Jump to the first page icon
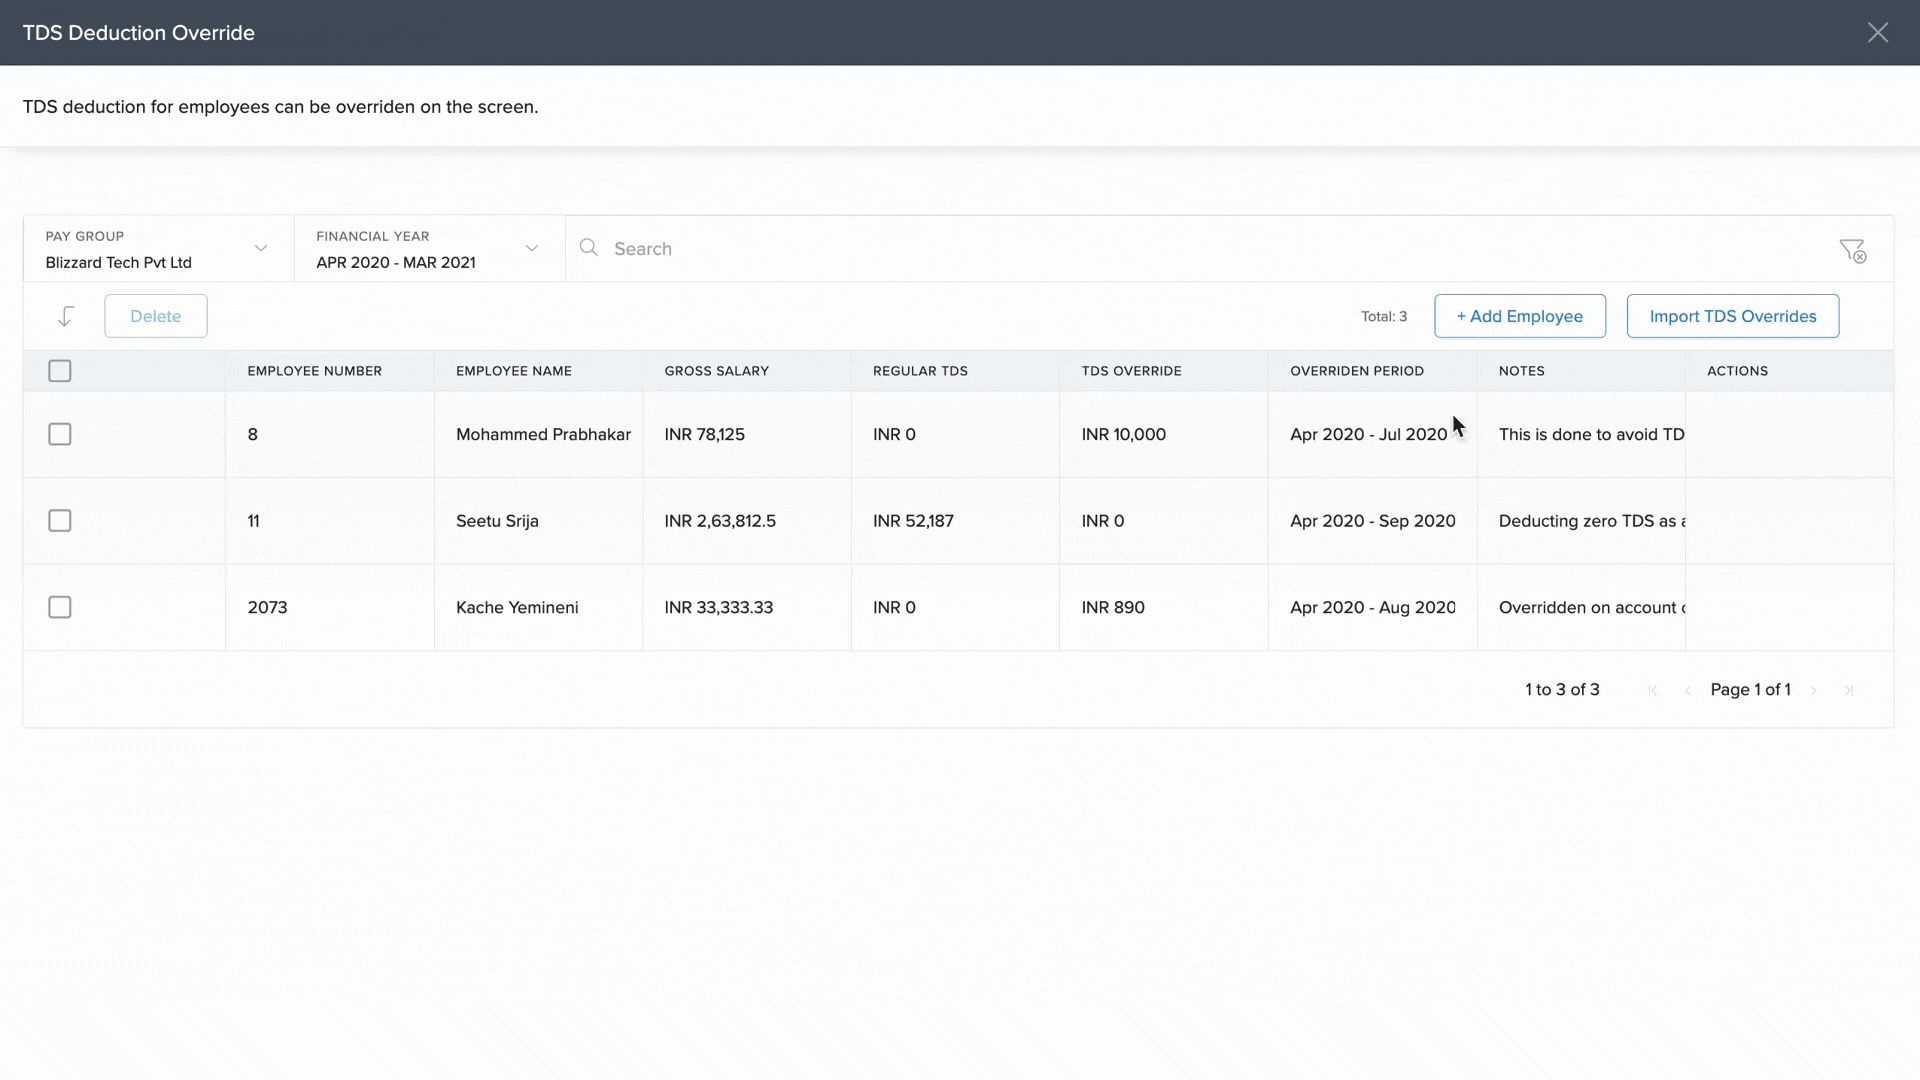 [x=1653, y=690]
